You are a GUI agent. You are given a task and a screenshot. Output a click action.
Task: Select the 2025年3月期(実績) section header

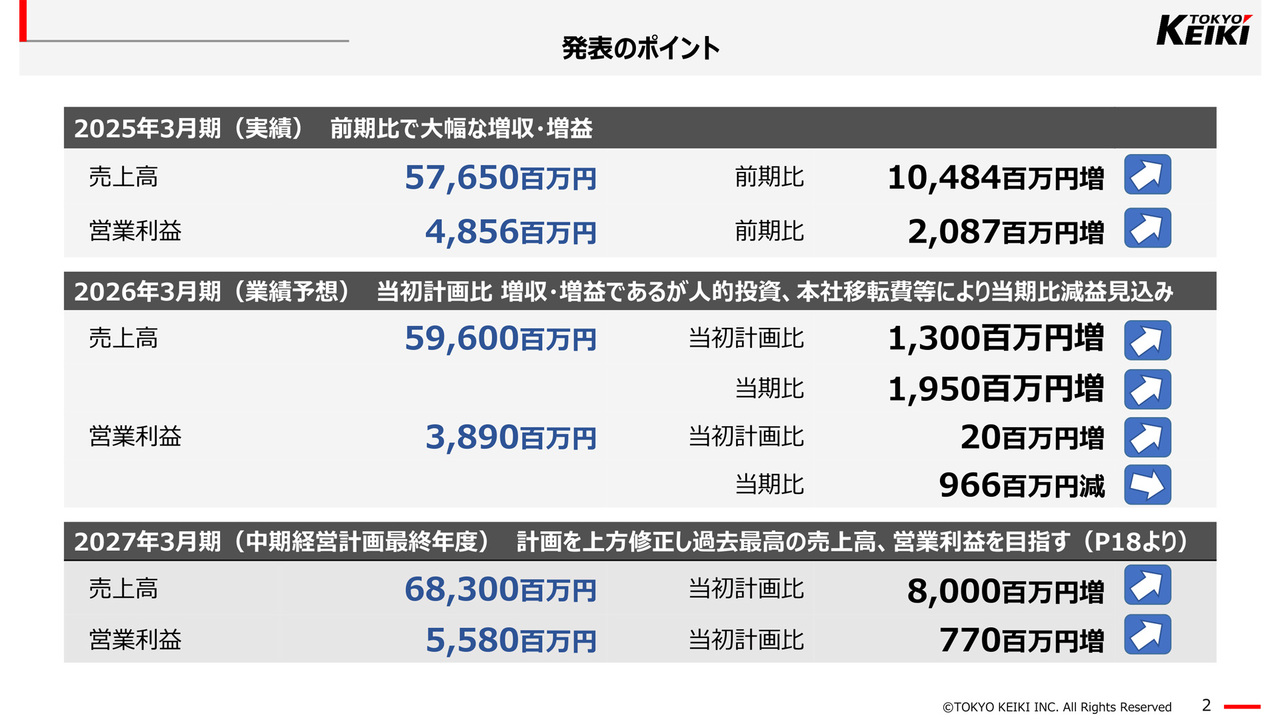point(640,128)
